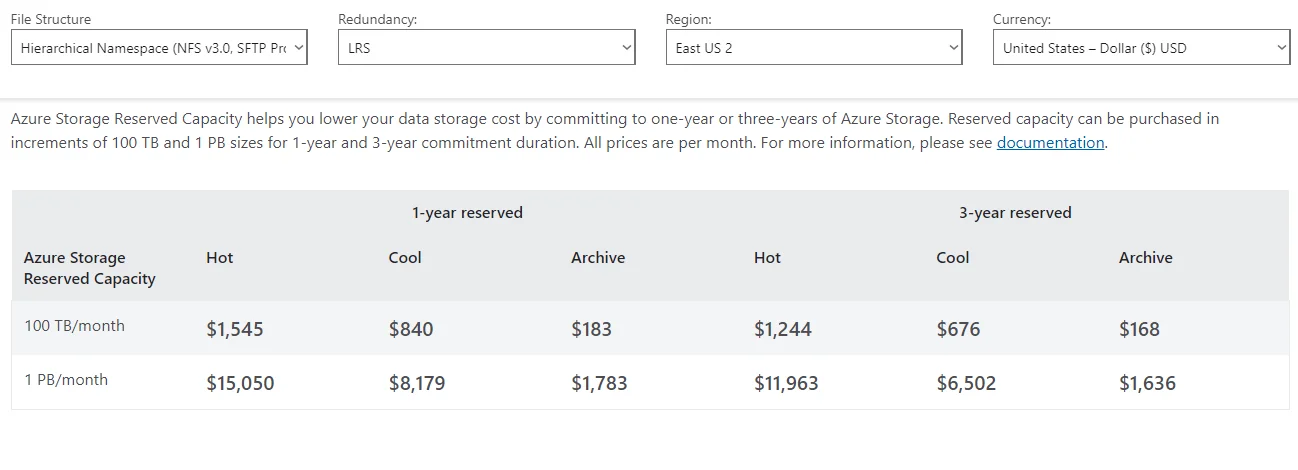Click the Redundancy: label

click(378, 19)
